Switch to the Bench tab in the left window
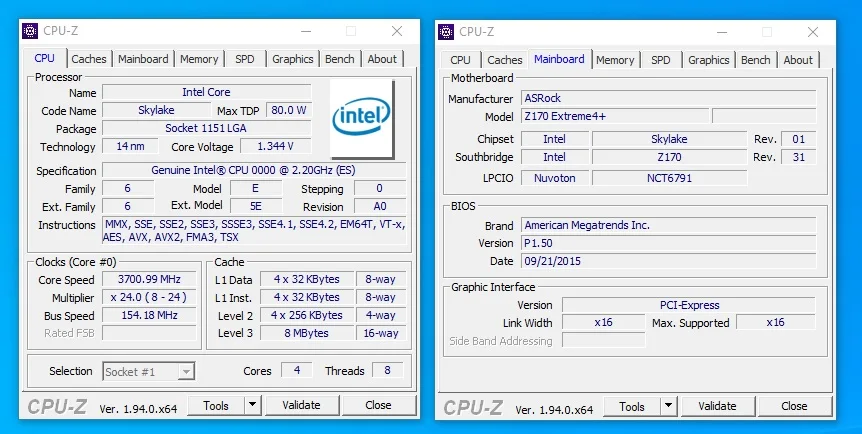The width and height of the screenshot is (862, 434). pyautogui.click(x=339, y=59)
